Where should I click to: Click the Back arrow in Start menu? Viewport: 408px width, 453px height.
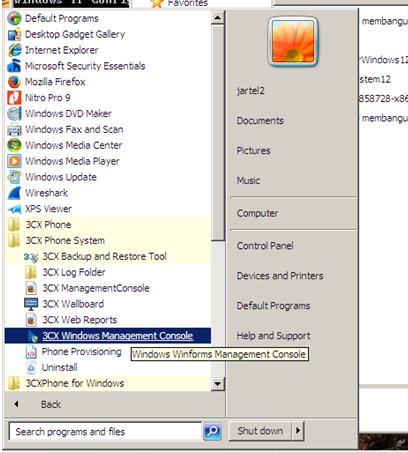pos(17,404)
